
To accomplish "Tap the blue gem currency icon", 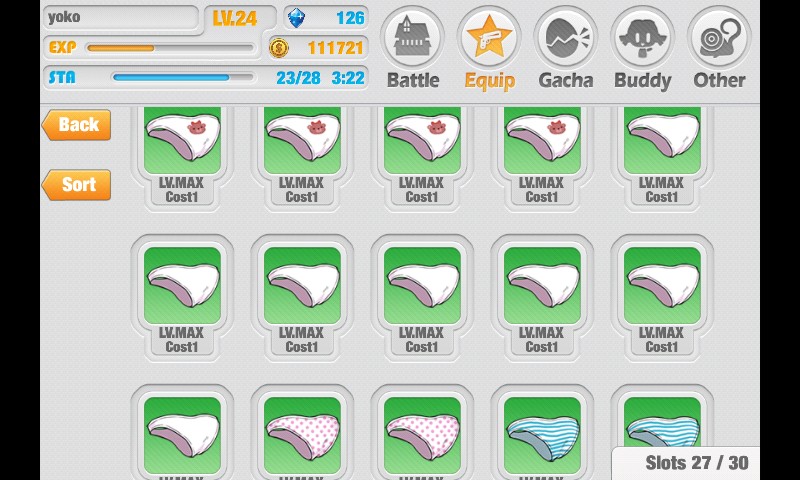I will click(296, 18).
